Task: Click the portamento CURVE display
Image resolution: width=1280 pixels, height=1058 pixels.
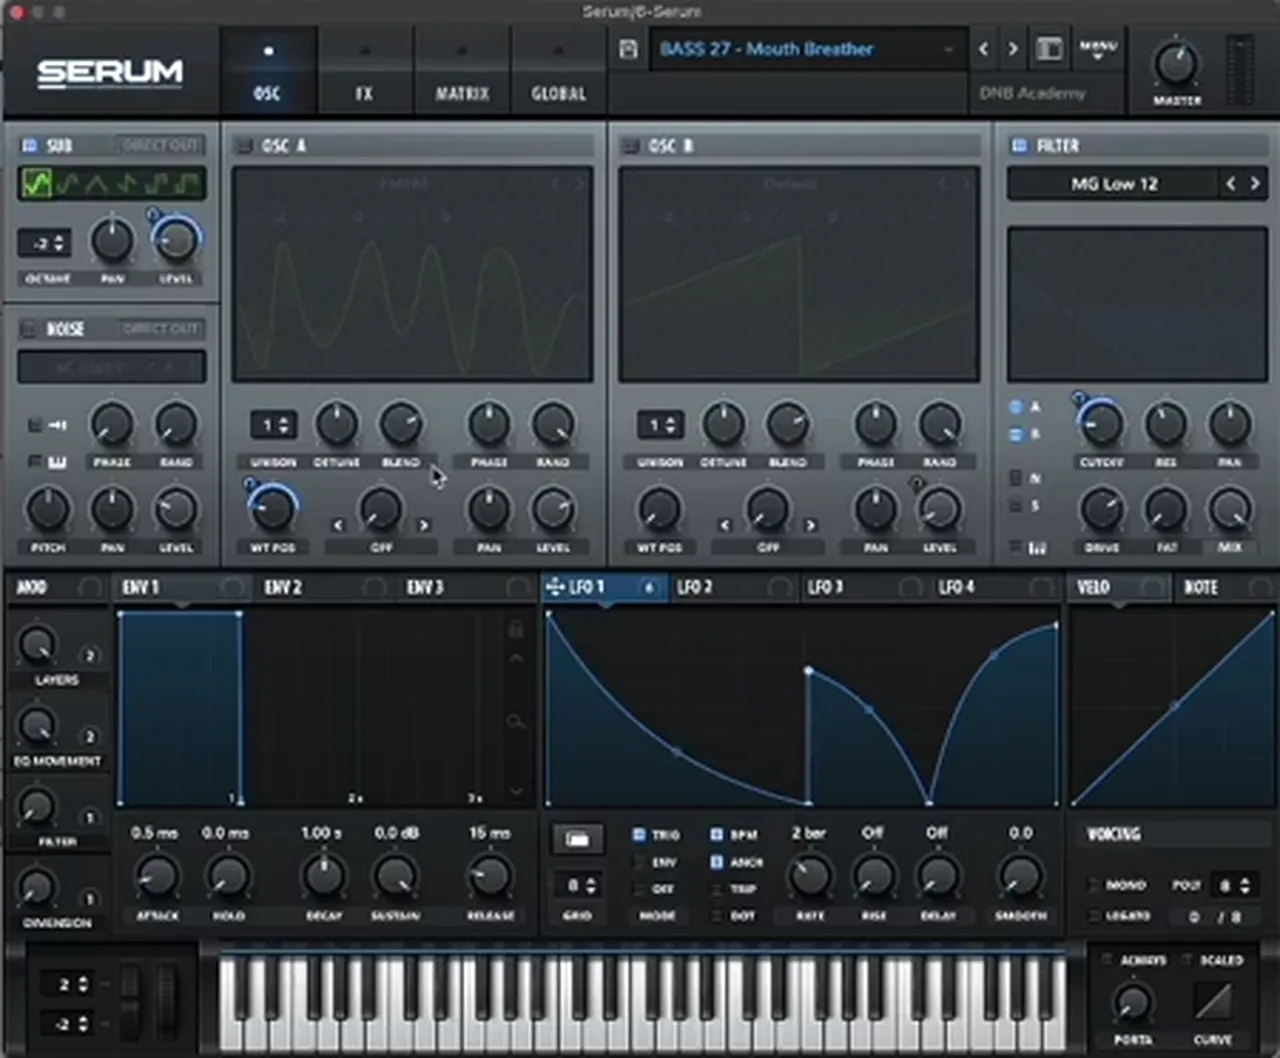Action: pyautogui.click(x=1213, y=1001)
